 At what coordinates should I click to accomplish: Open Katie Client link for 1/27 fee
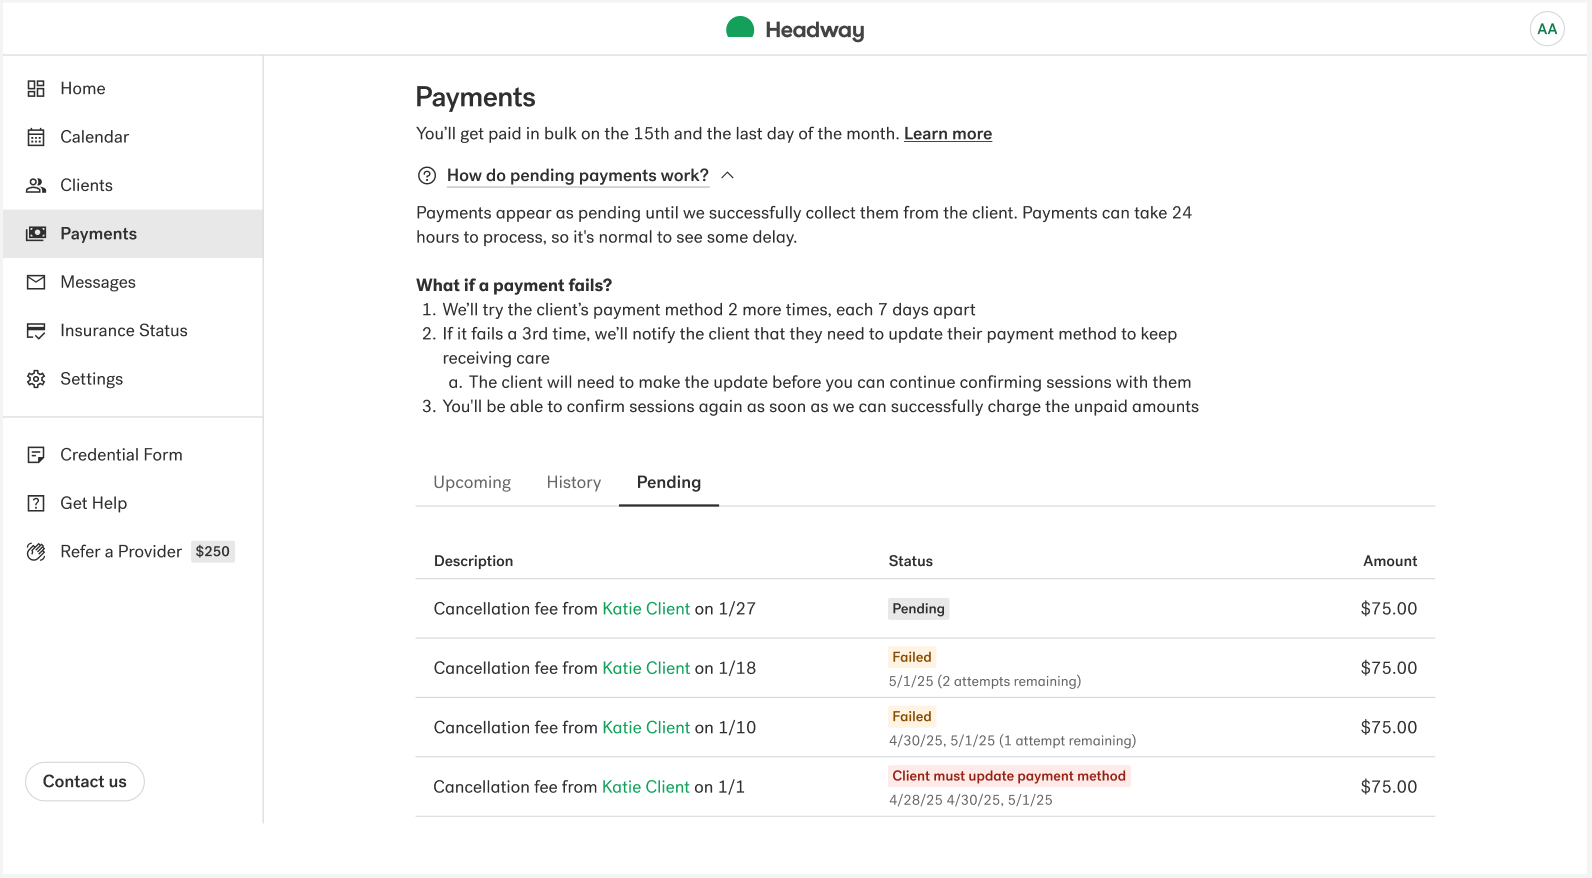tap(646, 609)
